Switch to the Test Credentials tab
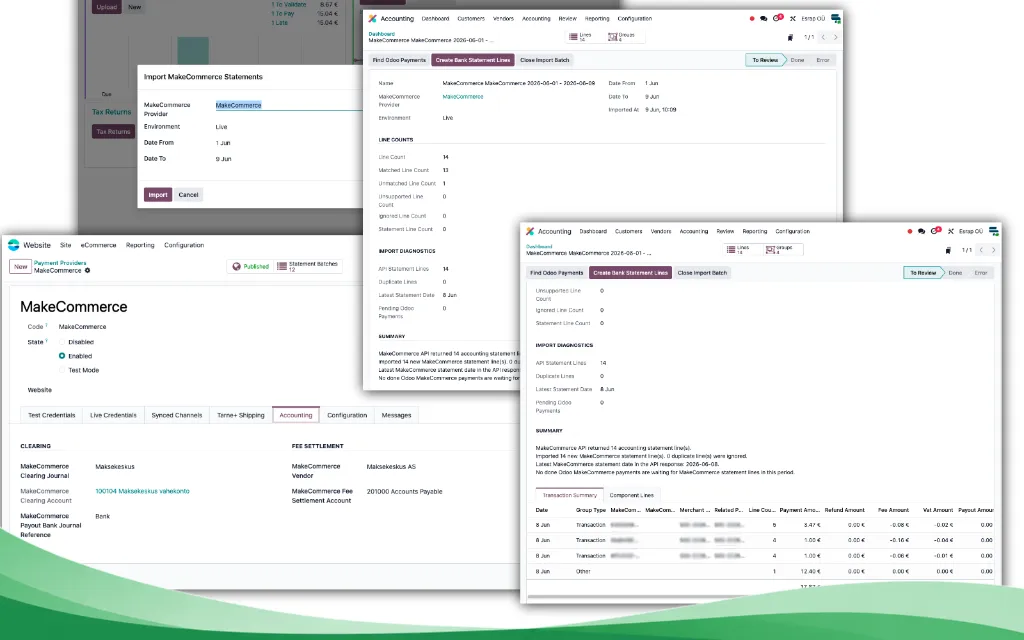The width and height of the screenshot is (1024, 640). coord(52,415)
